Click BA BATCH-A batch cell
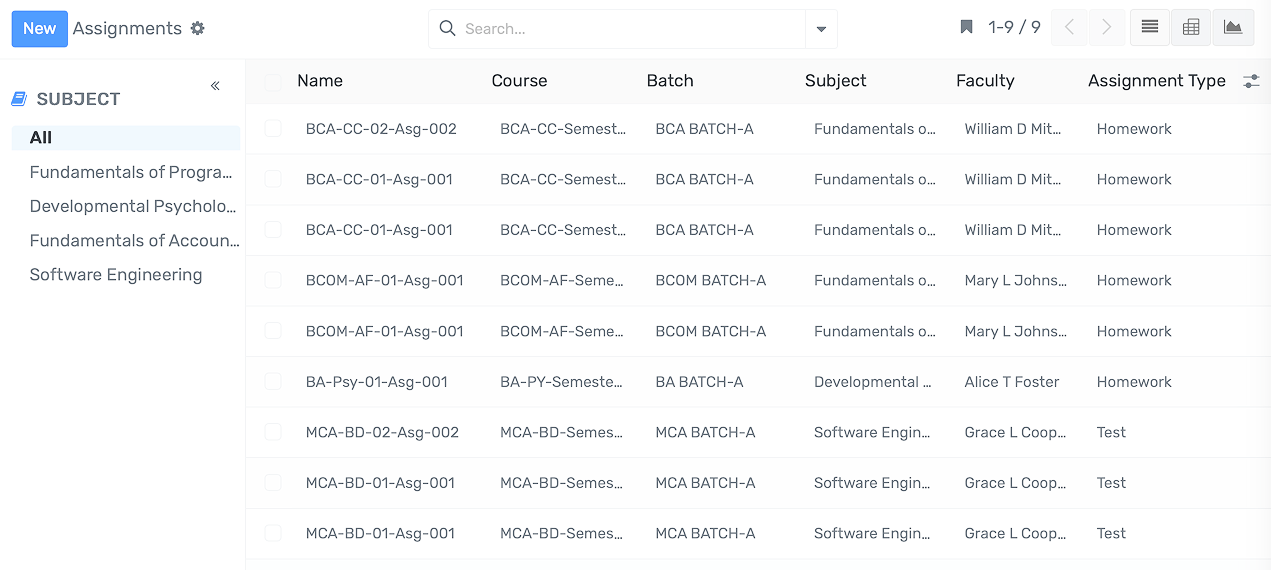This screenshot has width=1271, height=570. [699, 382]
